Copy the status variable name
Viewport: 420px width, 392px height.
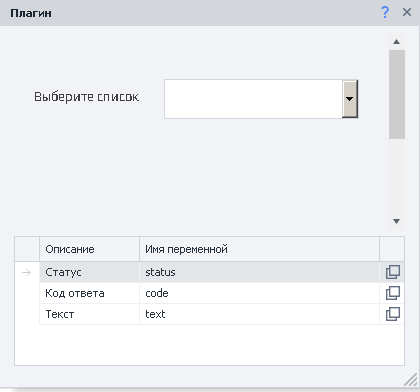click(x=393, y=272)
